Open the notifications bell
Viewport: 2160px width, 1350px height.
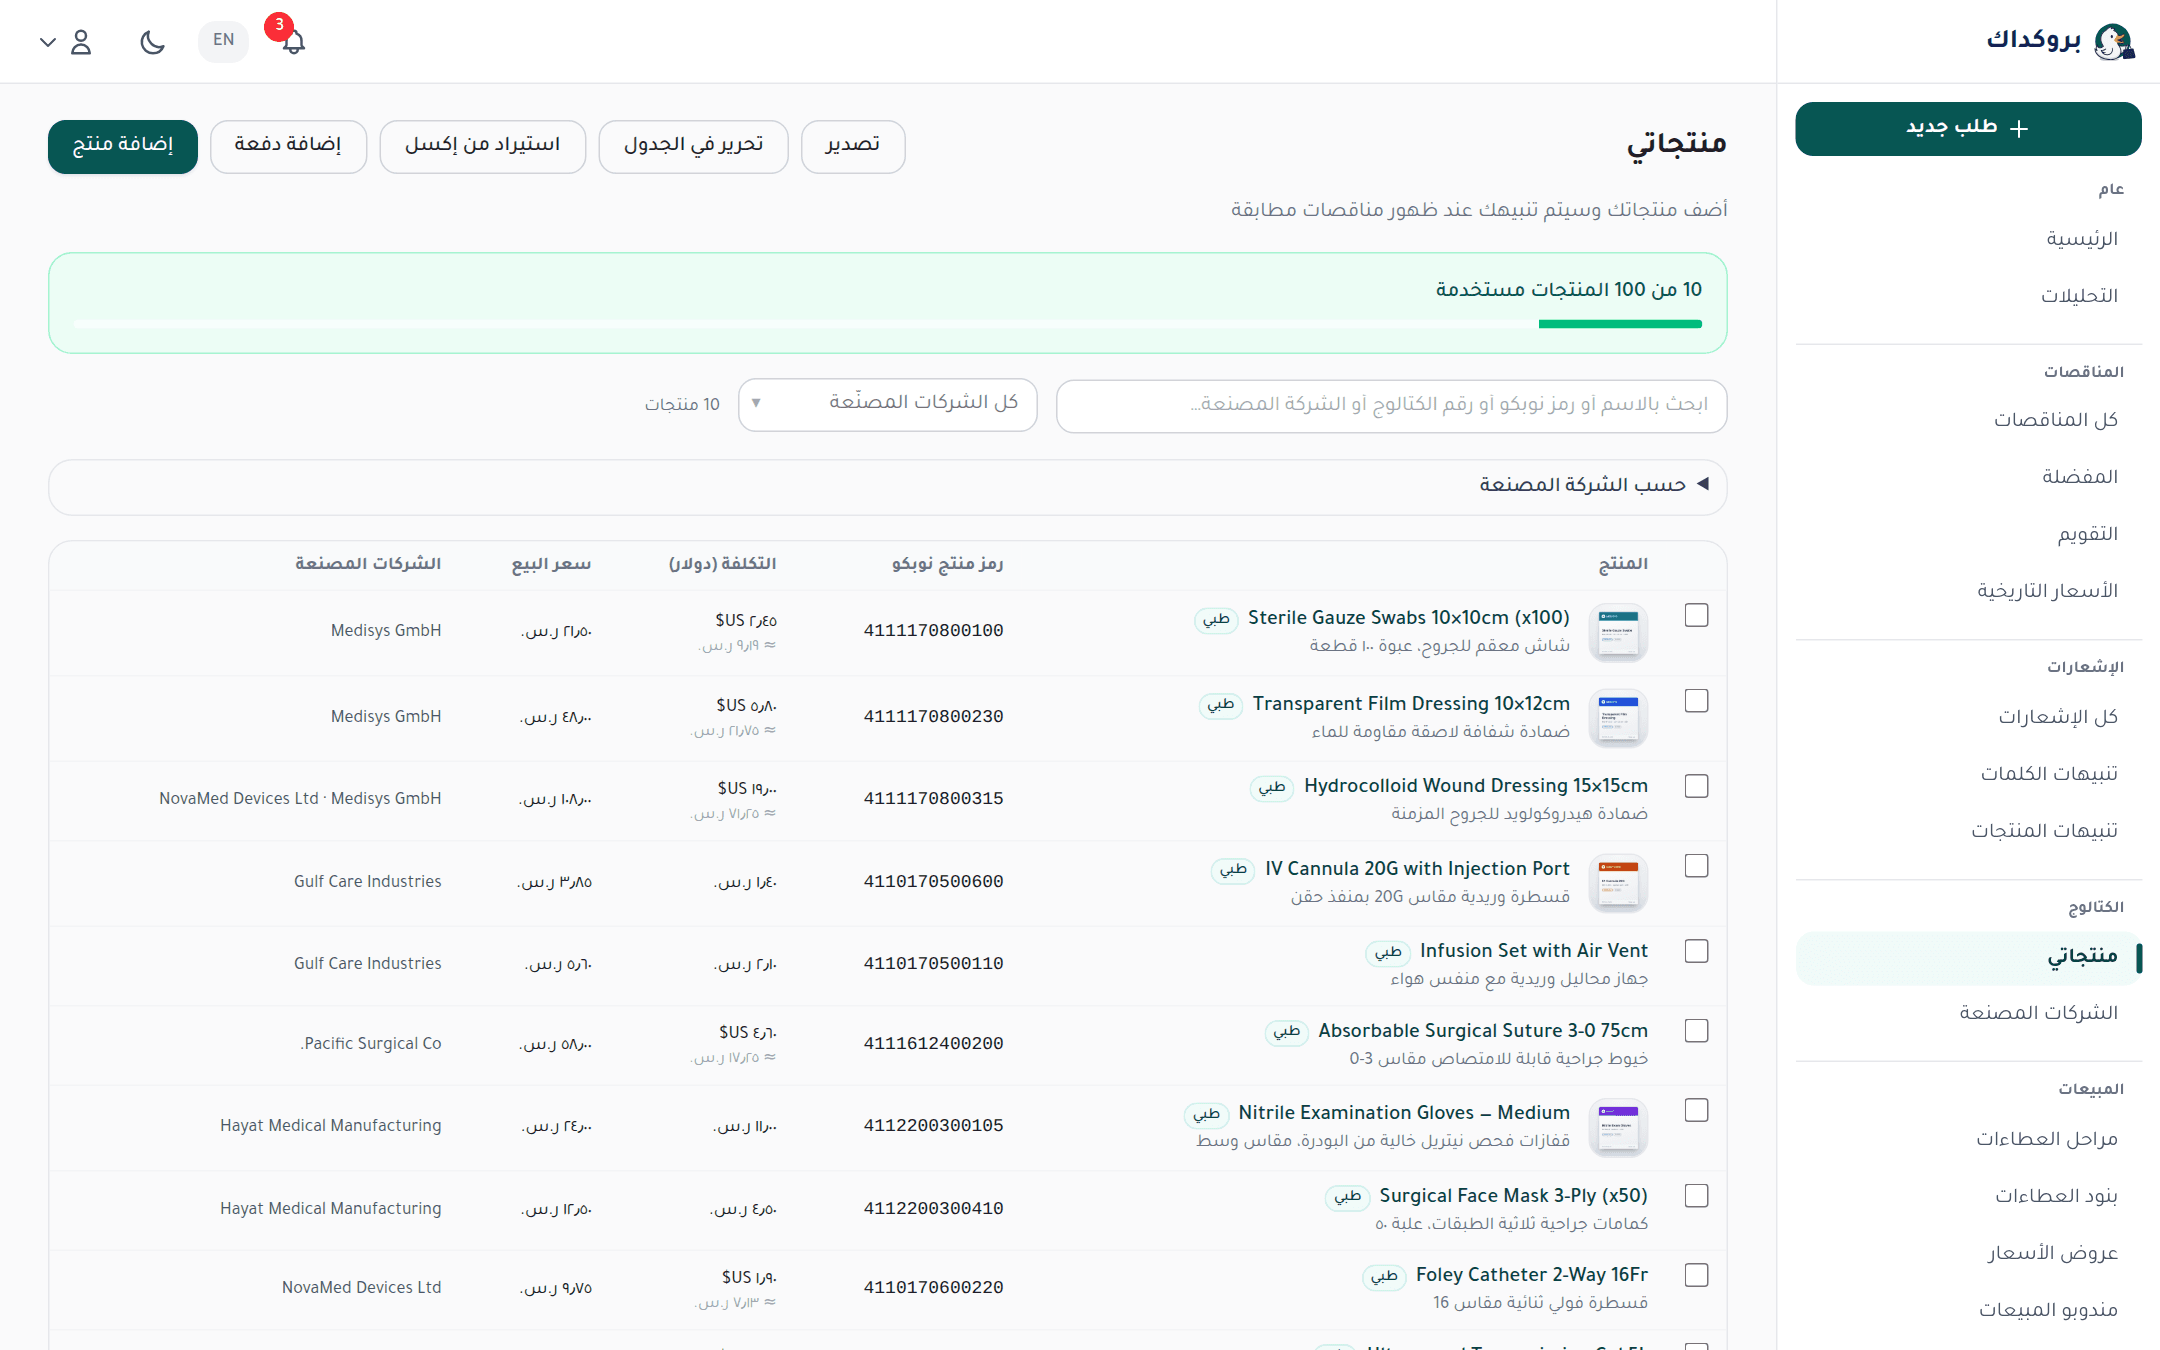(x=292, y=41)
